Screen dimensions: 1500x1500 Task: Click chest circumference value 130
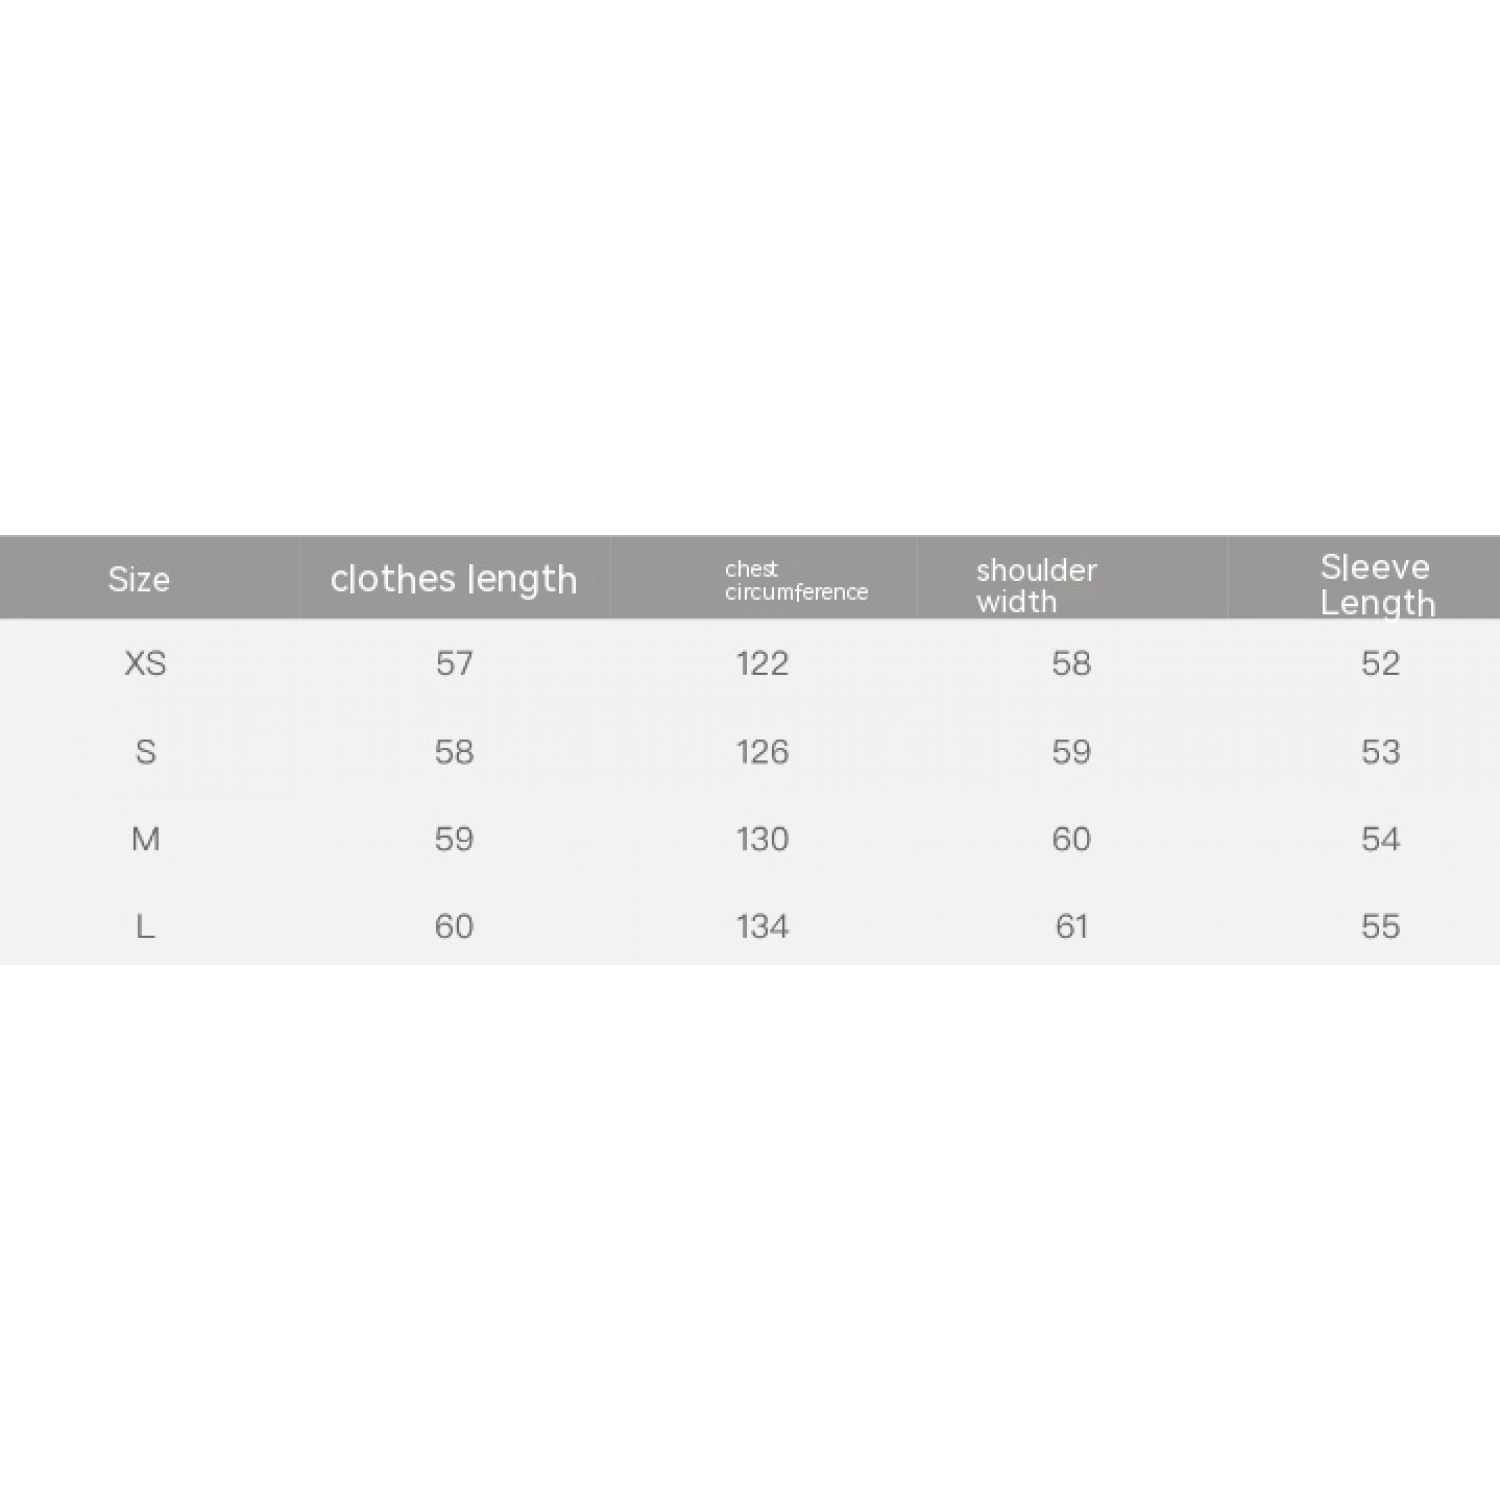pyautogui.click(x=762, y=838)
